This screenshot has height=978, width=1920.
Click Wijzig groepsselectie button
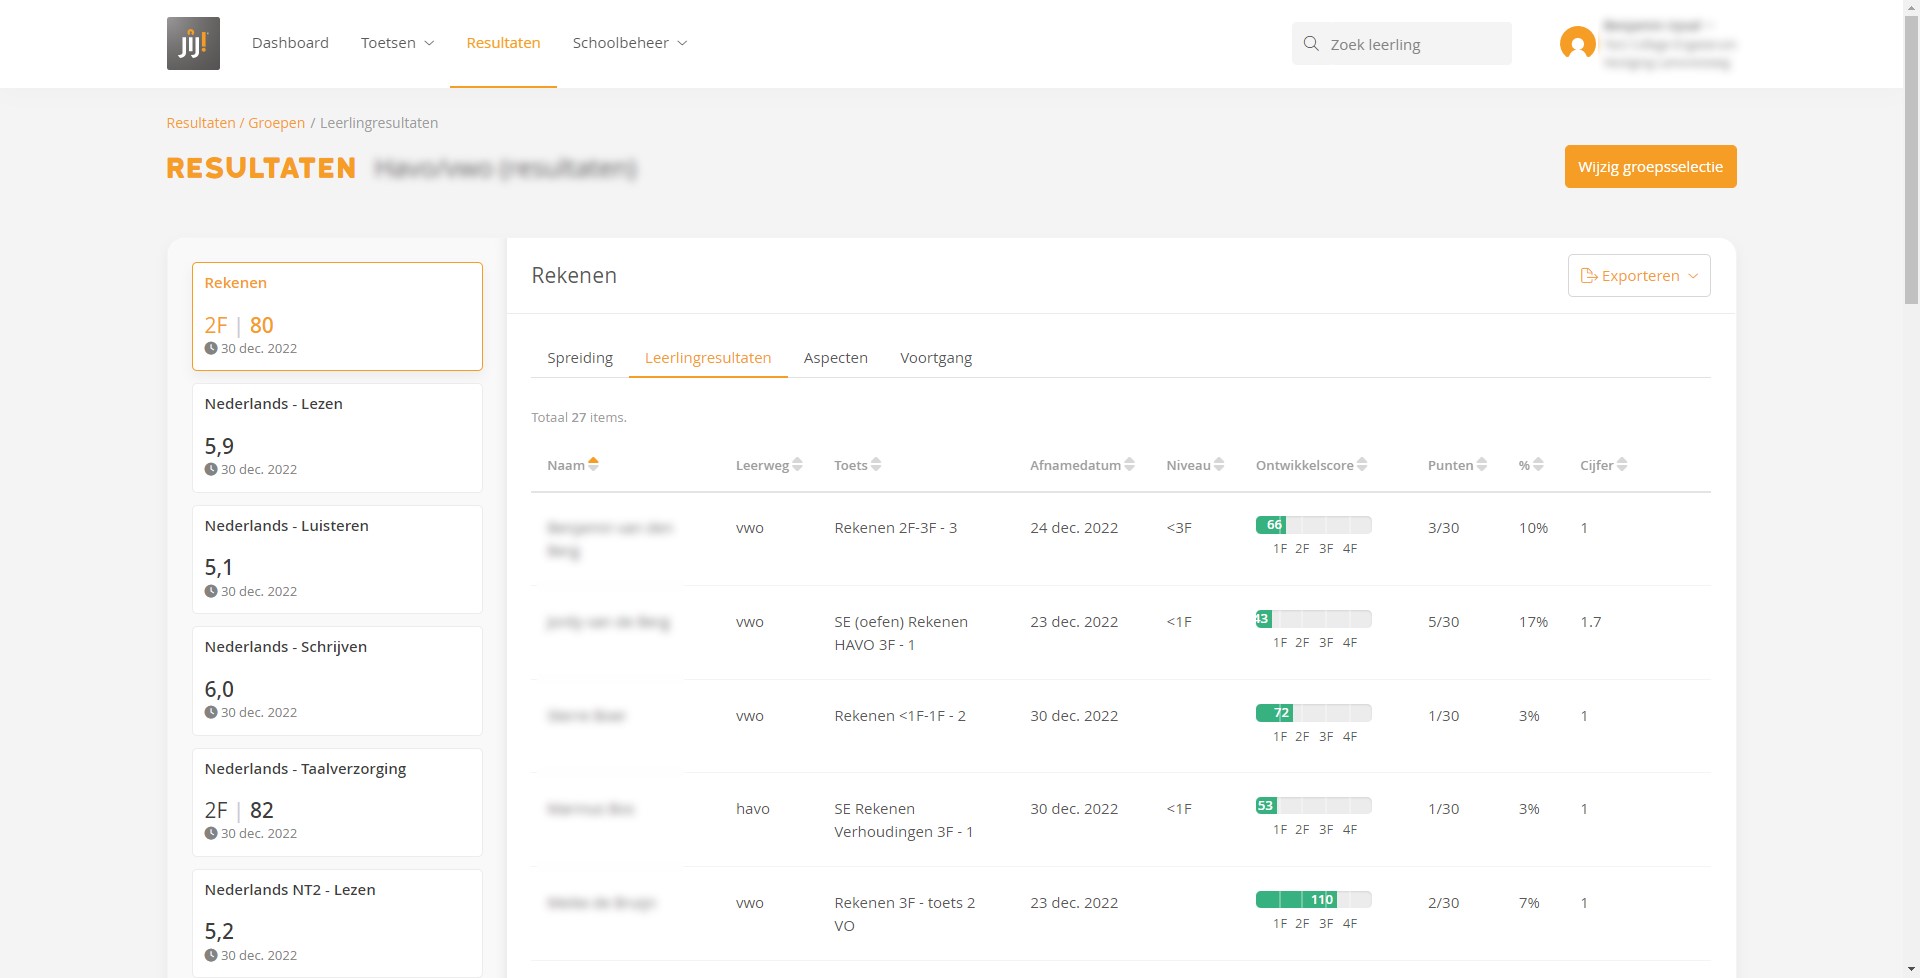click(x=1649, y=167)
